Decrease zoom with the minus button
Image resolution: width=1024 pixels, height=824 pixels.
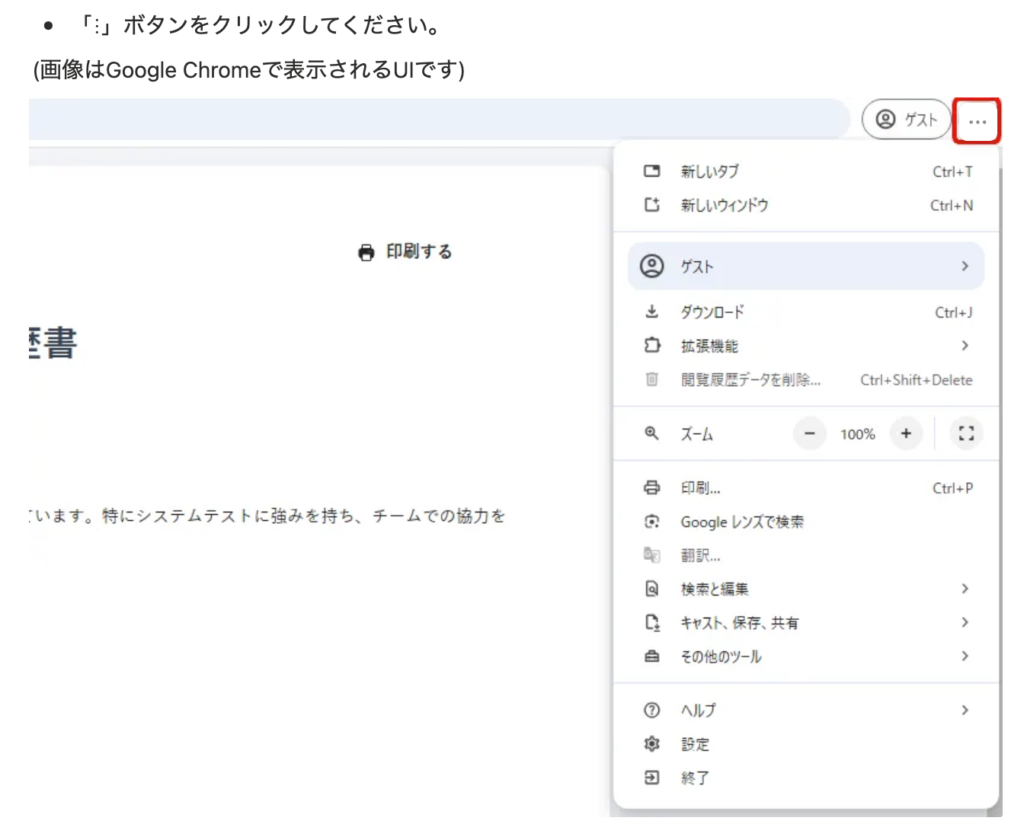click(809, 434)
